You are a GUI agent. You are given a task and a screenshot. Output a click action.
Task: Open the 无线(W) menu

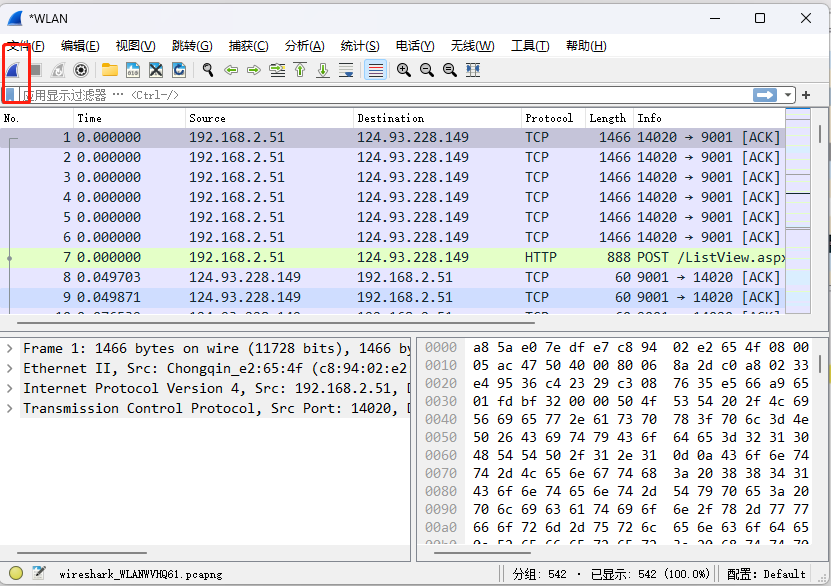pos(472,46)
